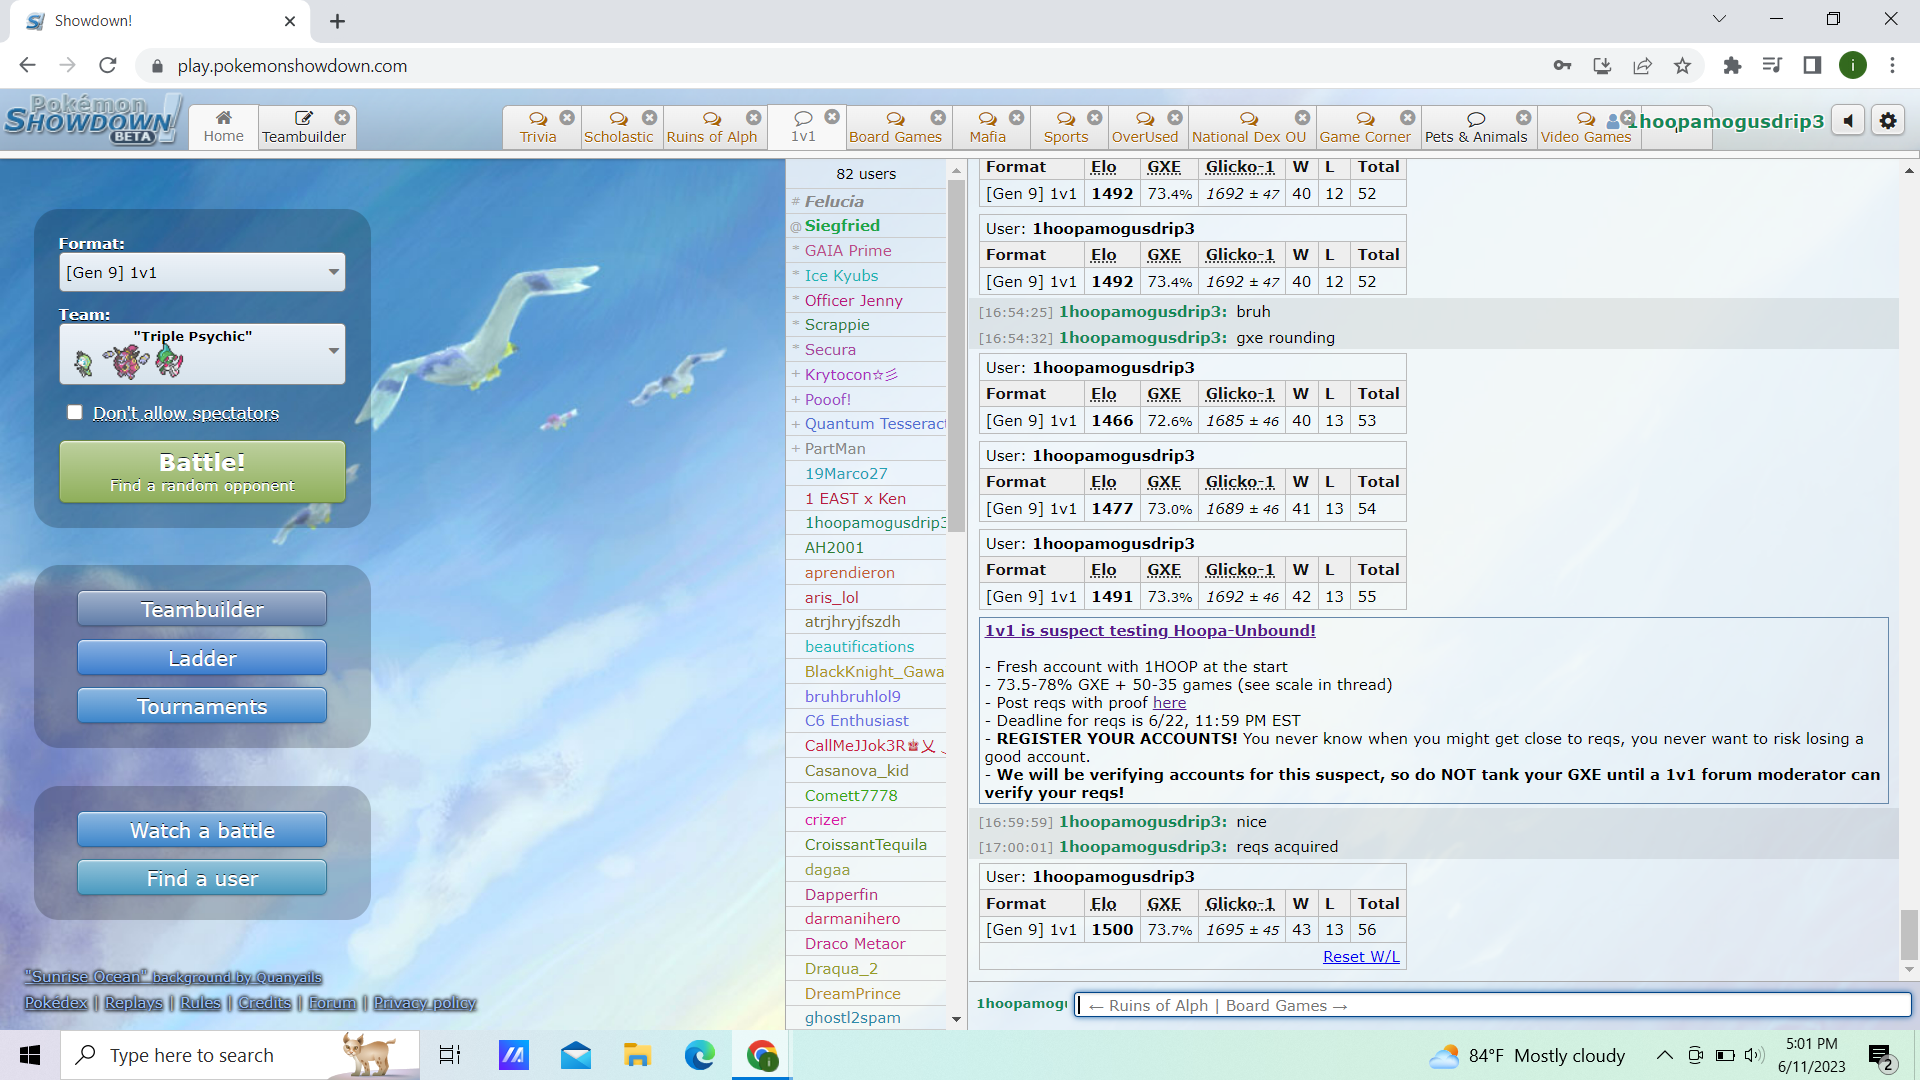Image resolution: width=1920 pixels, height=1080 pixels.
Task: Open the Chrome three-dot menu
Action: pyautogui.click(x=1892, y=66)
